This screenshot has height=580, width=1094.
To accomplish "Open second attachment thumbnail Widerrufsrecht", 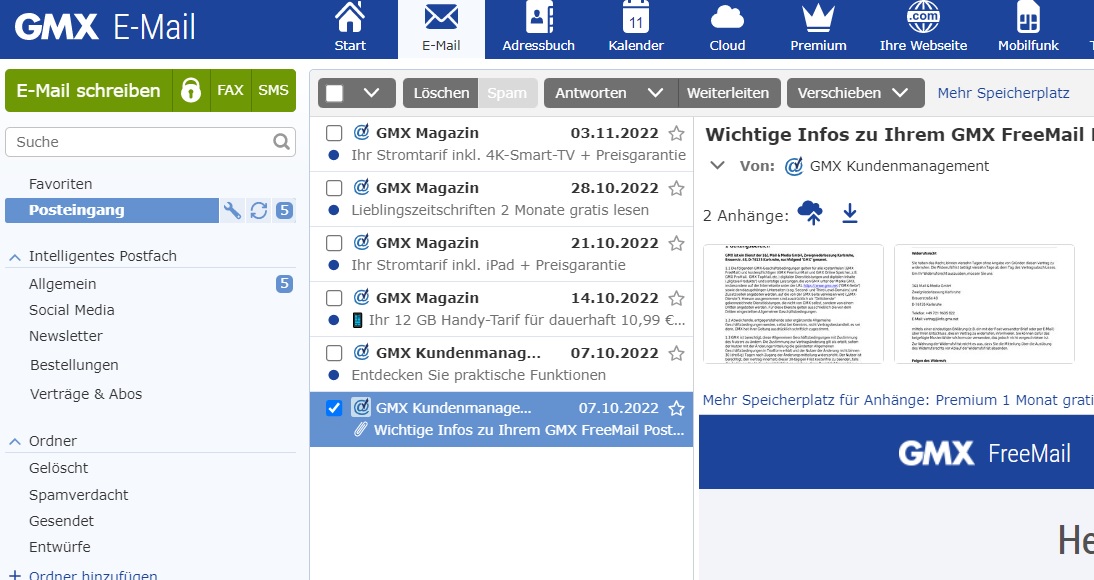I will point(984,304).
